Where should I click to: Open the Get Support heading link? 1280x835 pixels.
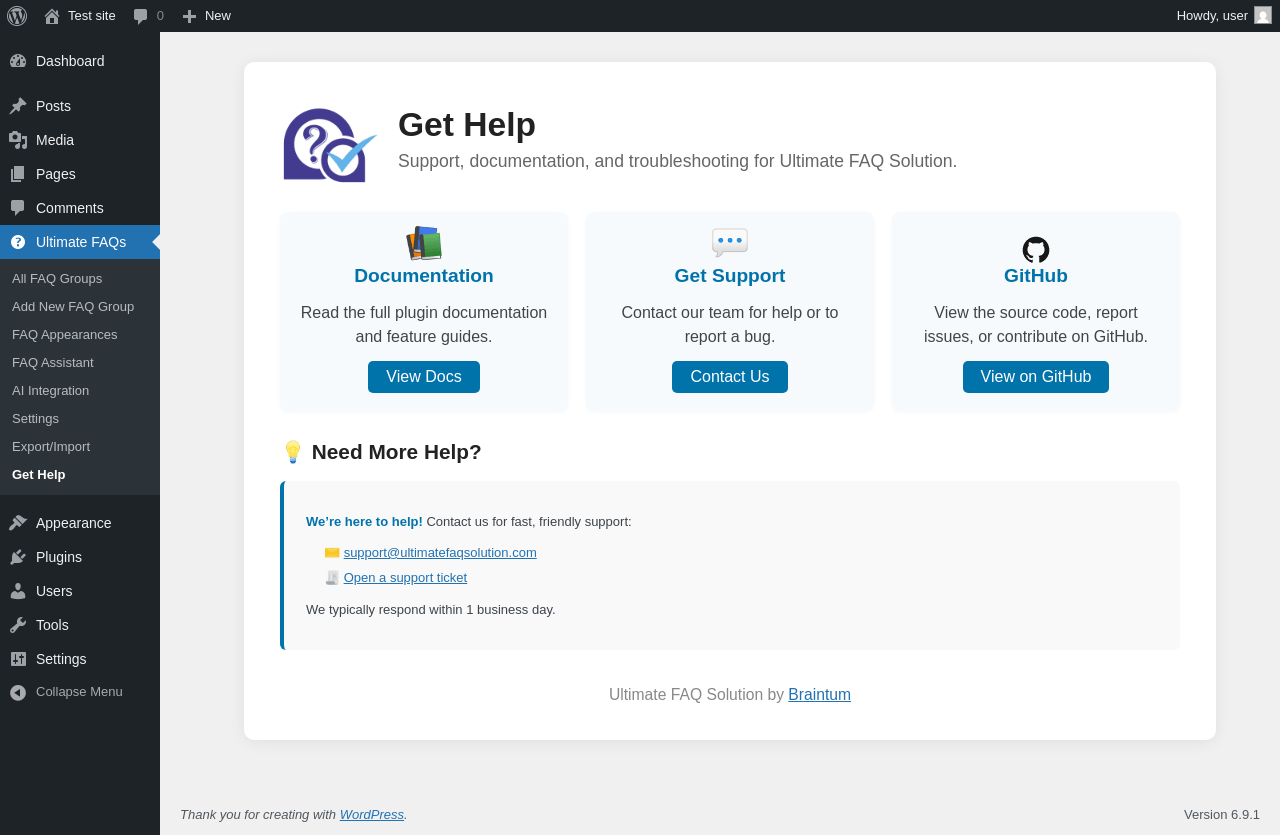tap(730, 276)
